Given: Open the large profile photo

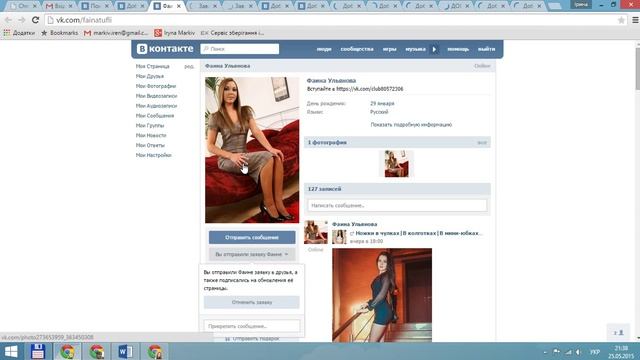Looking at the screenshot, I should click(x=252, y=150).
